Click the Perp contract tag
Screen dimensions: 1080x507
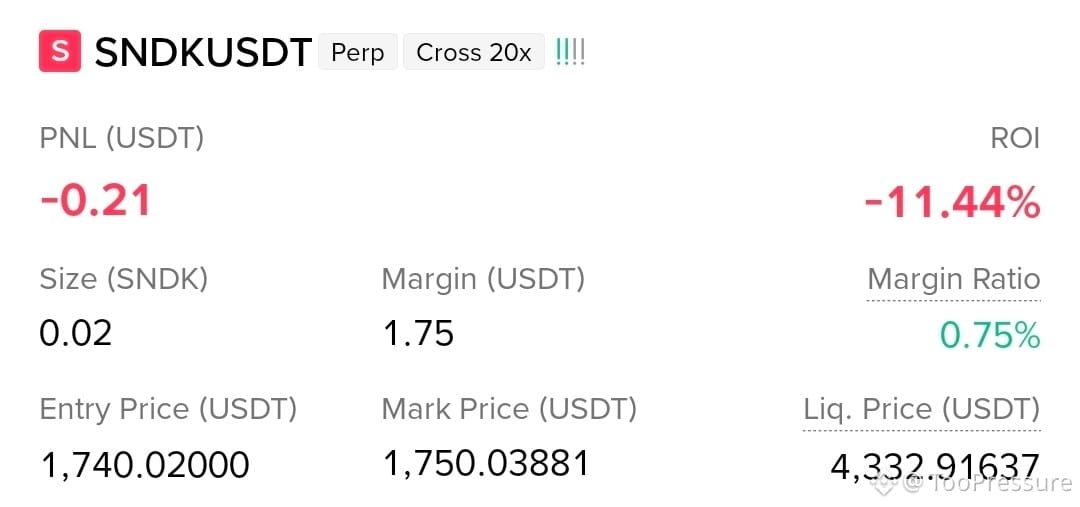coord(357,53)
